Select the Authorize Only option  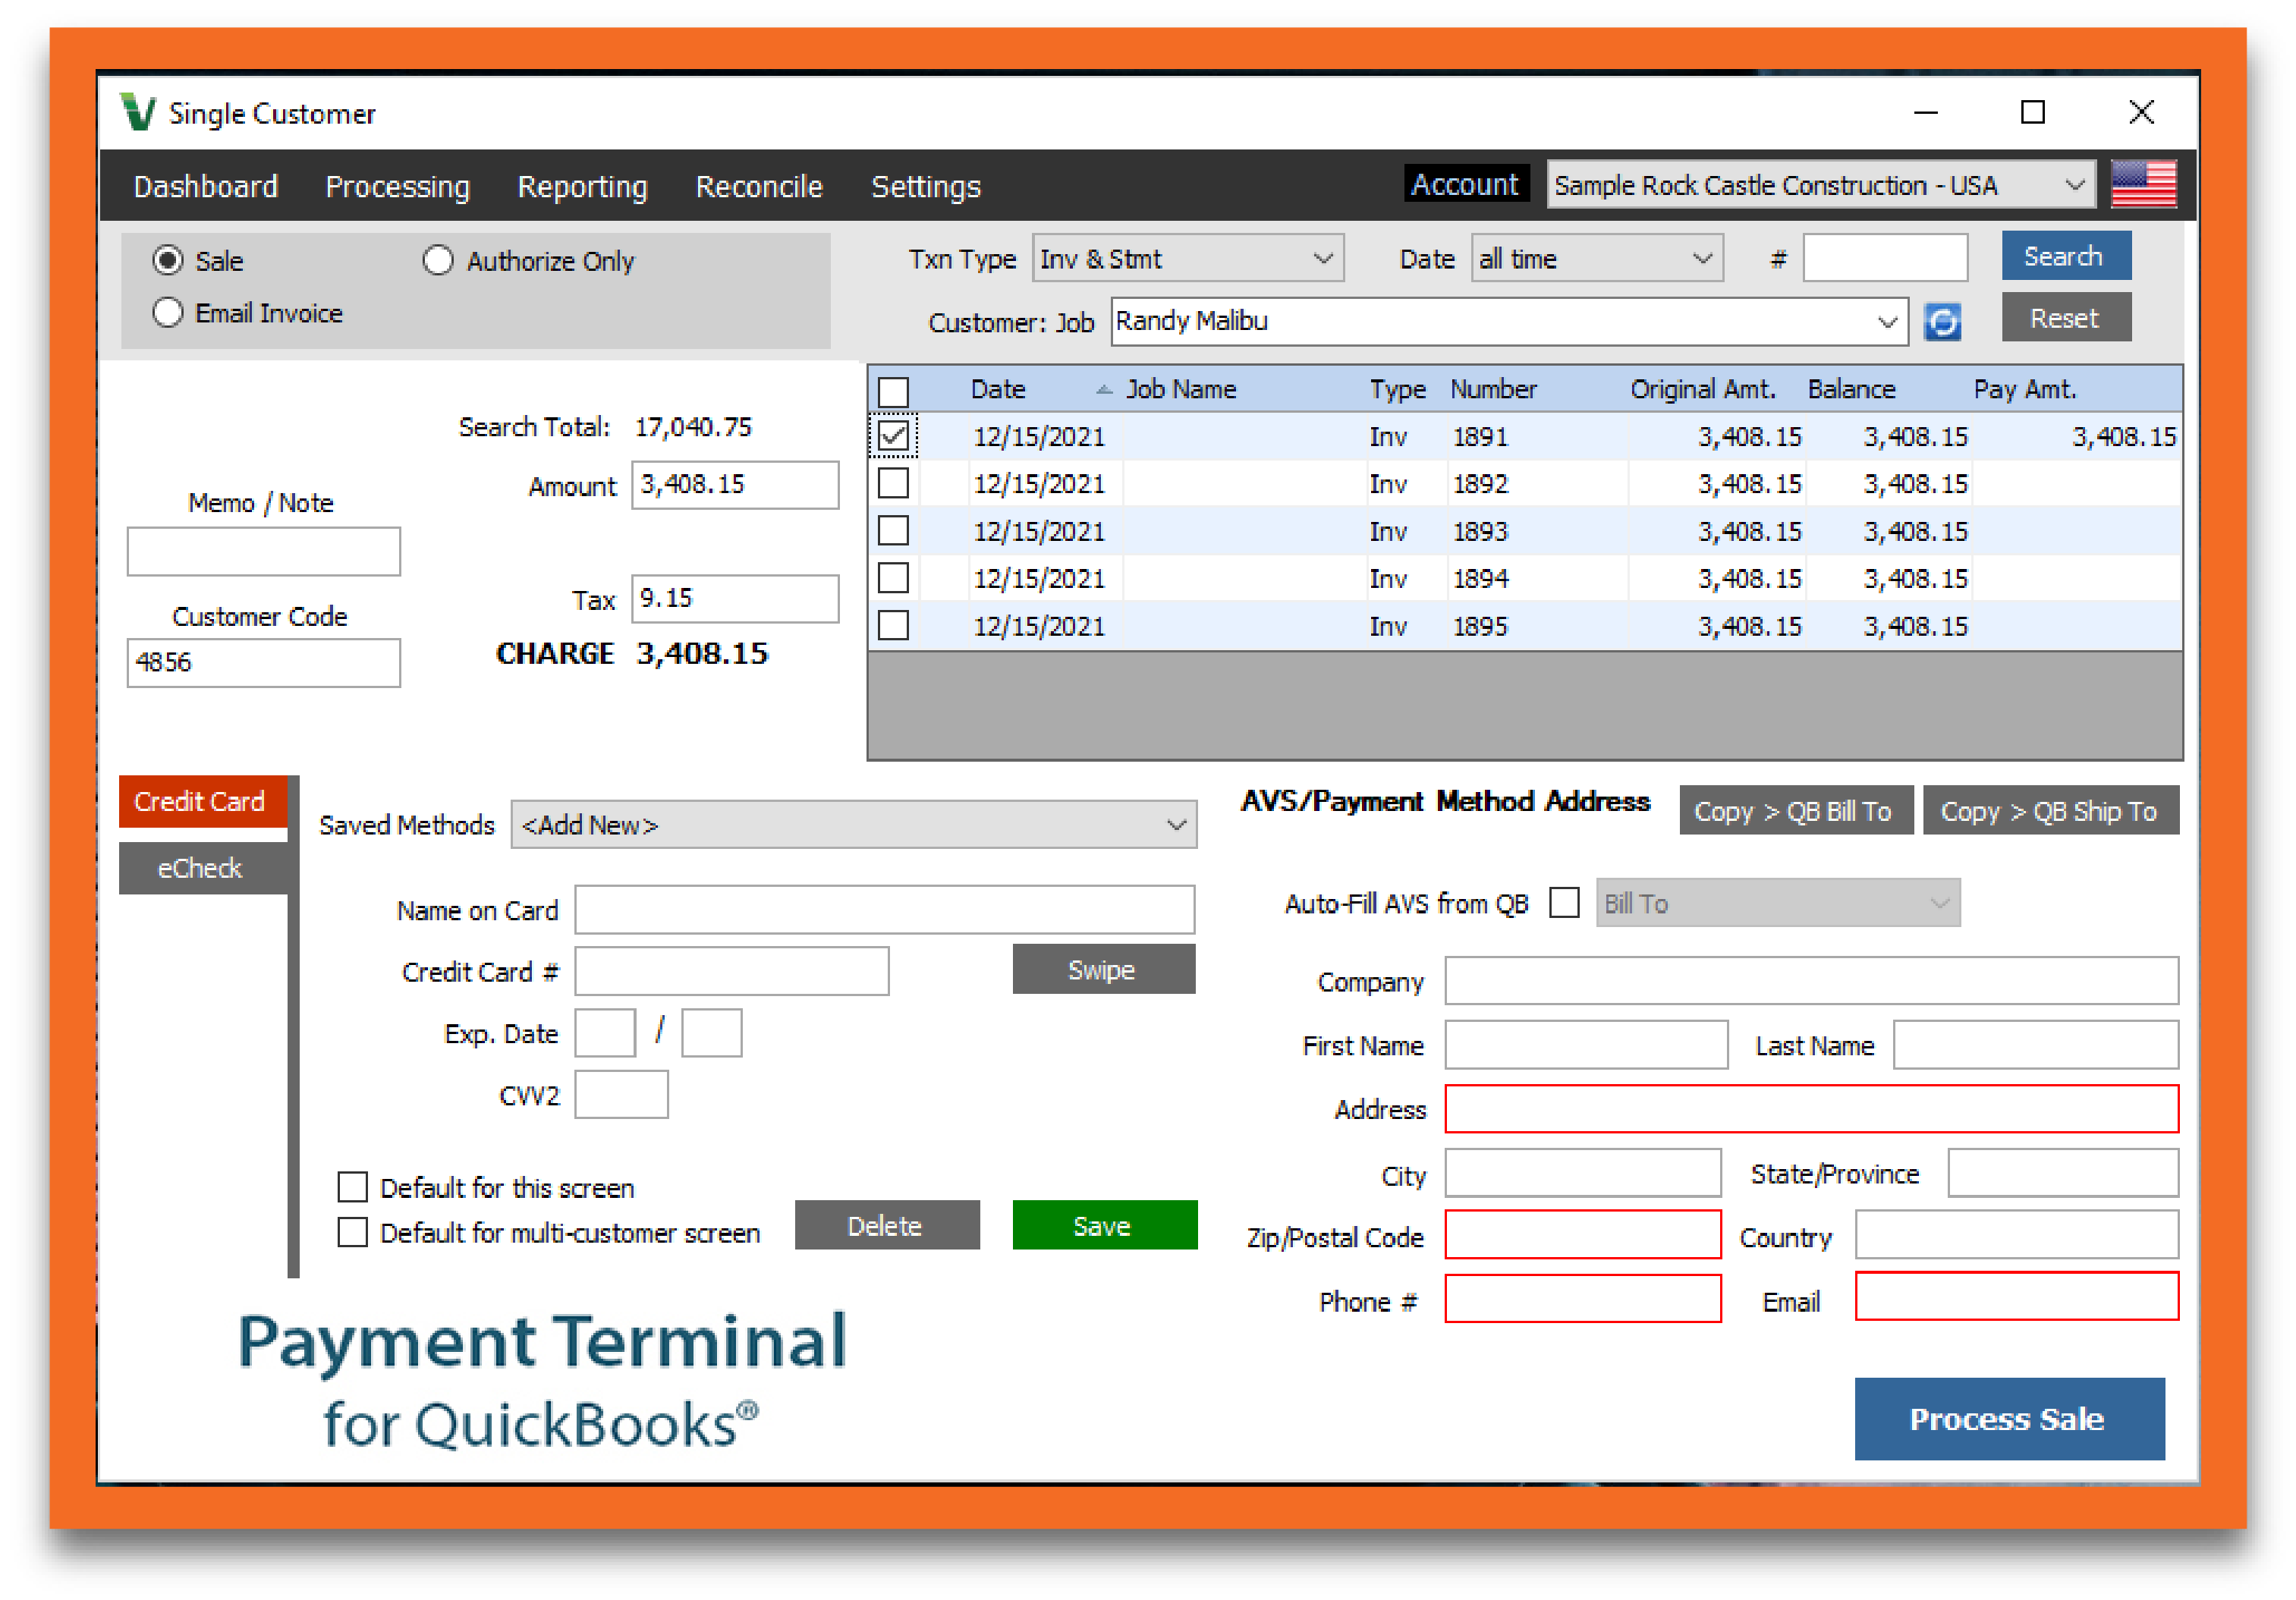pos(437,261)
